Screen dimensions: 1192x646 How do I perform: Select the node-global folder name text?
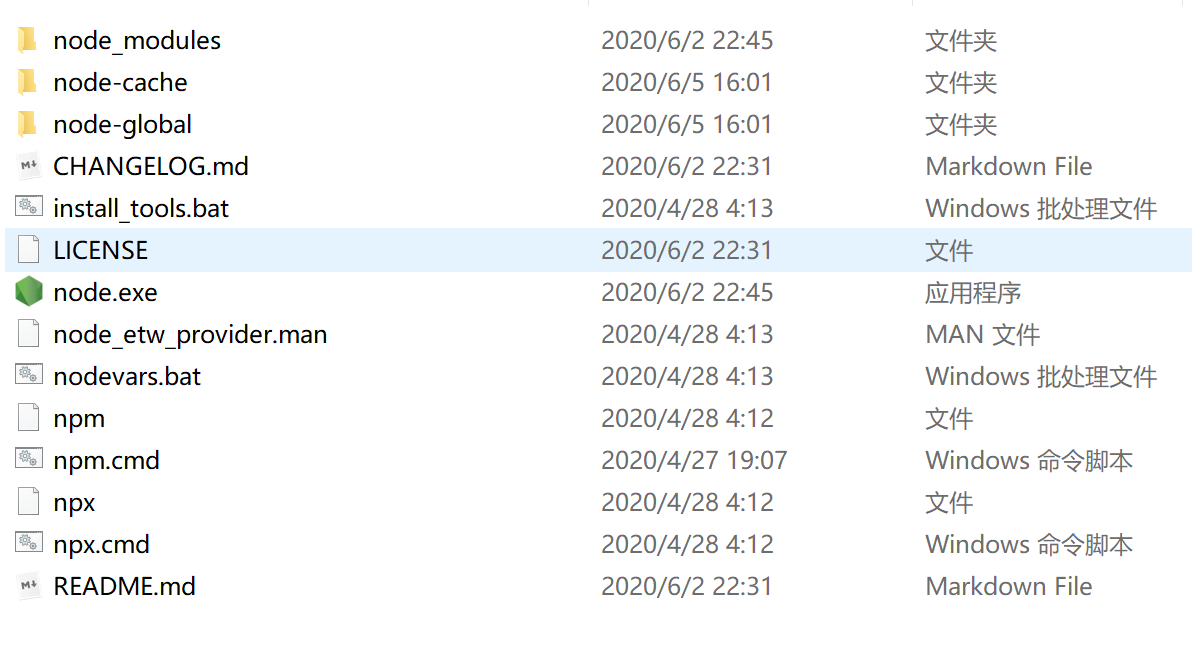tap(122, 125)
